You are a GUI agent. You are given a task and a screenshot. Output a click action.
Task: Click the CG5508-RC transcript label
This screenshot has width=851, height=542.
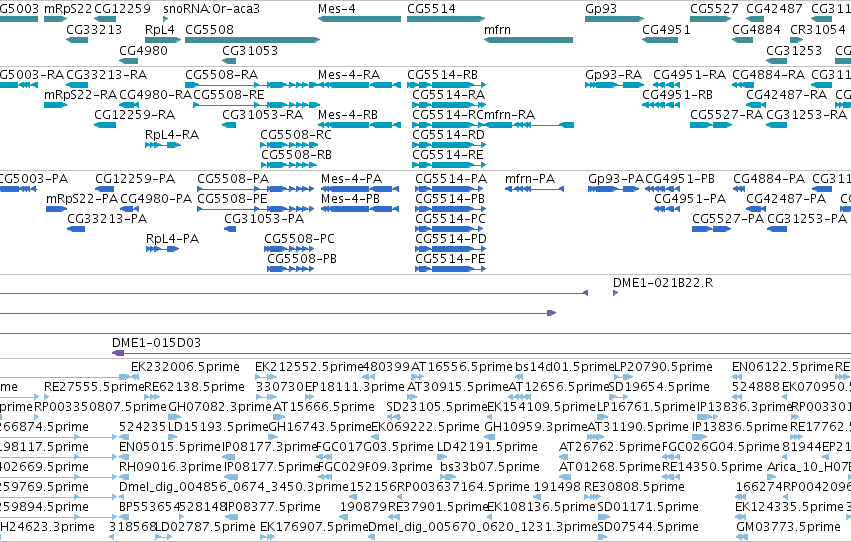pos(296,135)
